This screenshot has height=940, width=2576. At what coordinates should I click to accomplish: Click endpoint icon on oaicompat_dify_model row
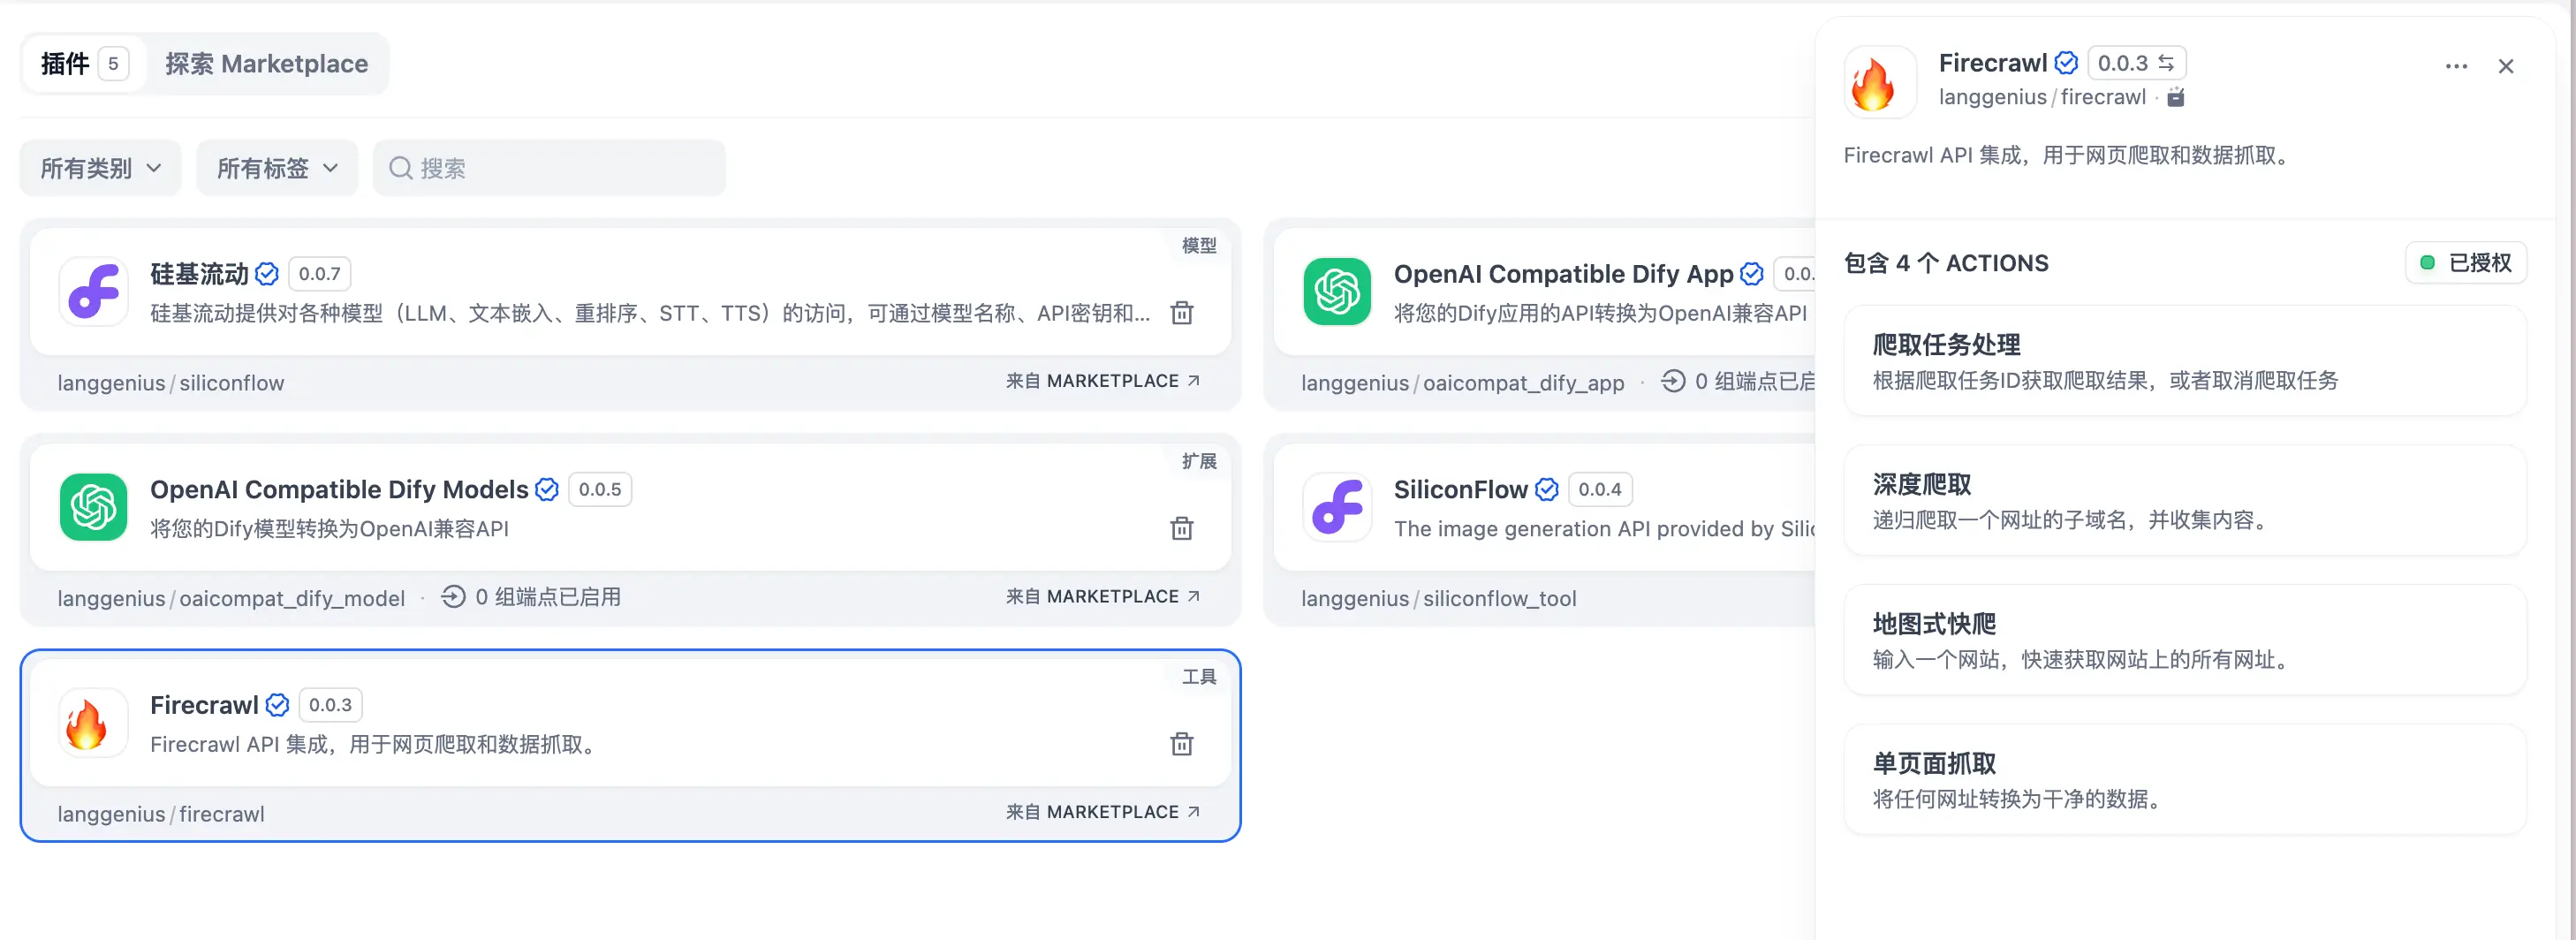(453, 597)
